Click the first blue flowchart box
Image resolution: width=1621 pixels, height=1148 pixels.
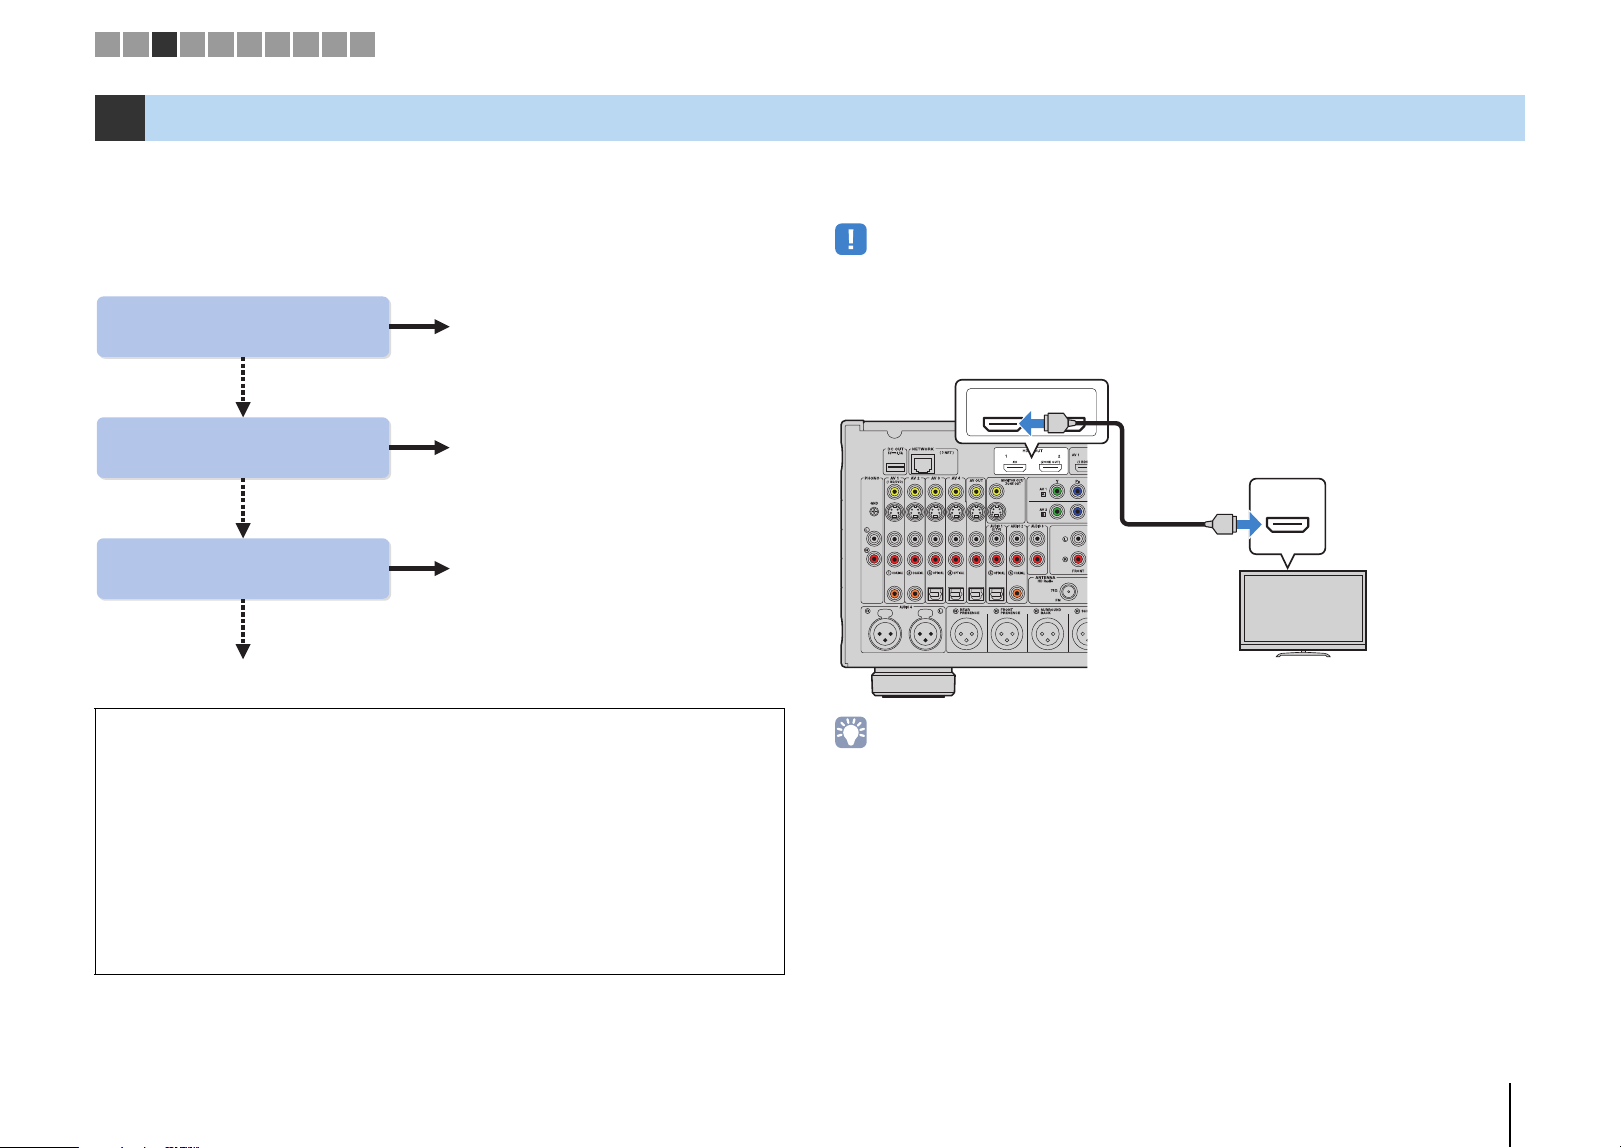click(243, 327)
